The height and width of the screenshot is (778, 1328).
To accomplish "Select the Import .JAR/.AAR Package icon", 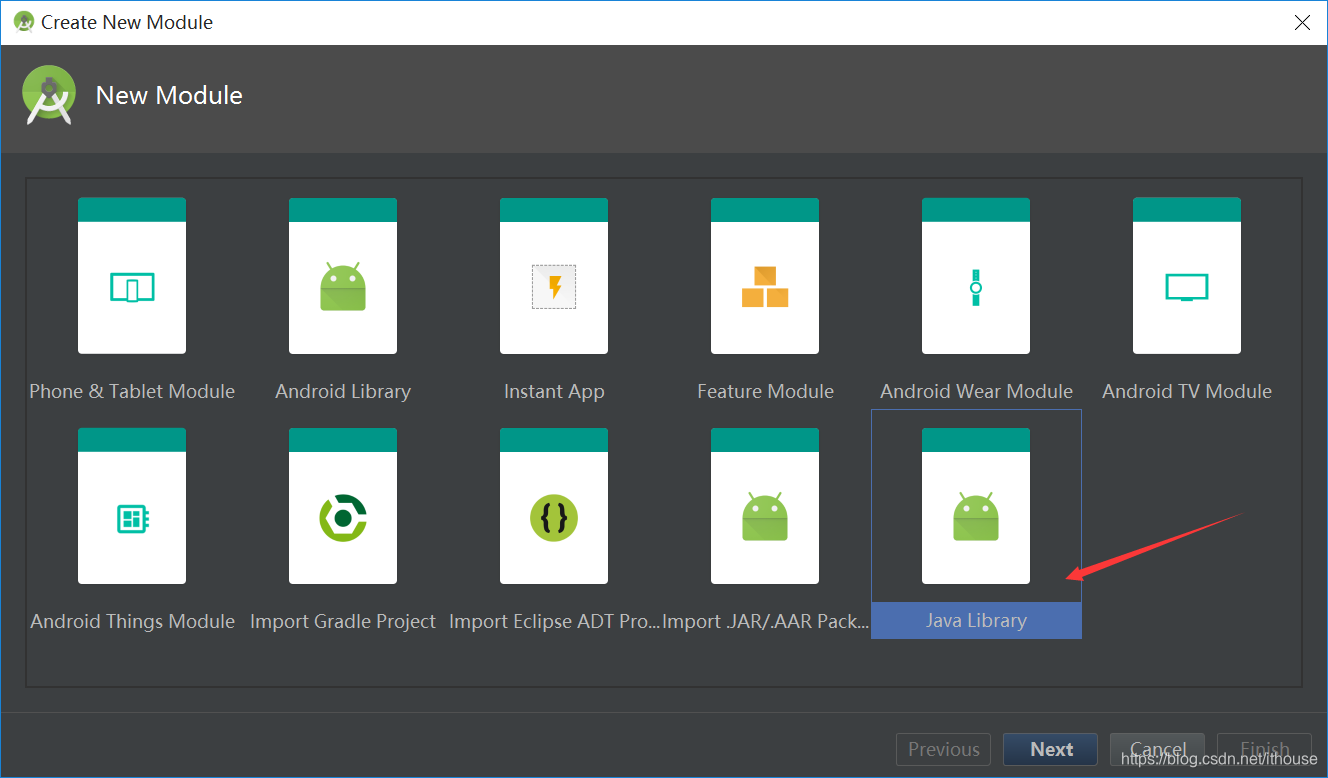I will [765, 506].
